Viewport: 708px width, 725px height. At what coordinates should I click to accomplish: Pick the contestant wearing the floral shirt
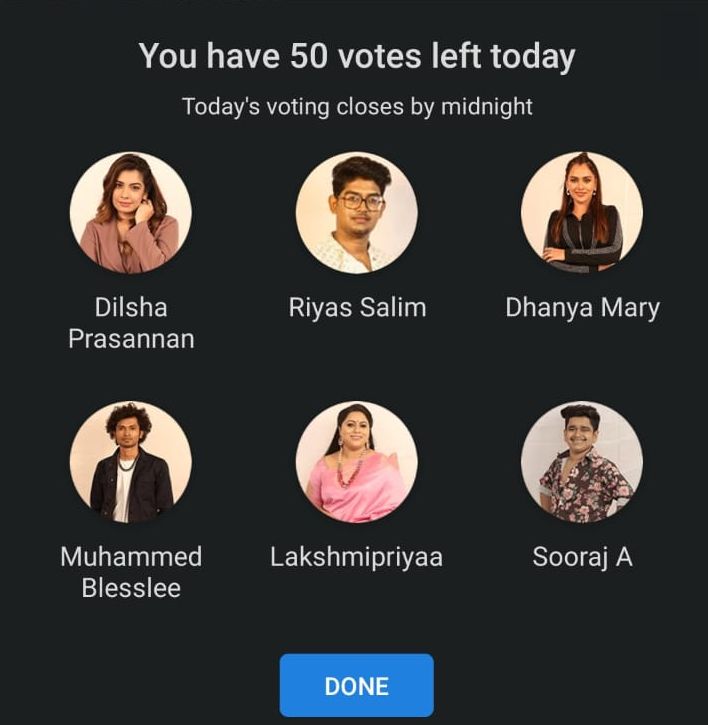click(x=582, y=462)
